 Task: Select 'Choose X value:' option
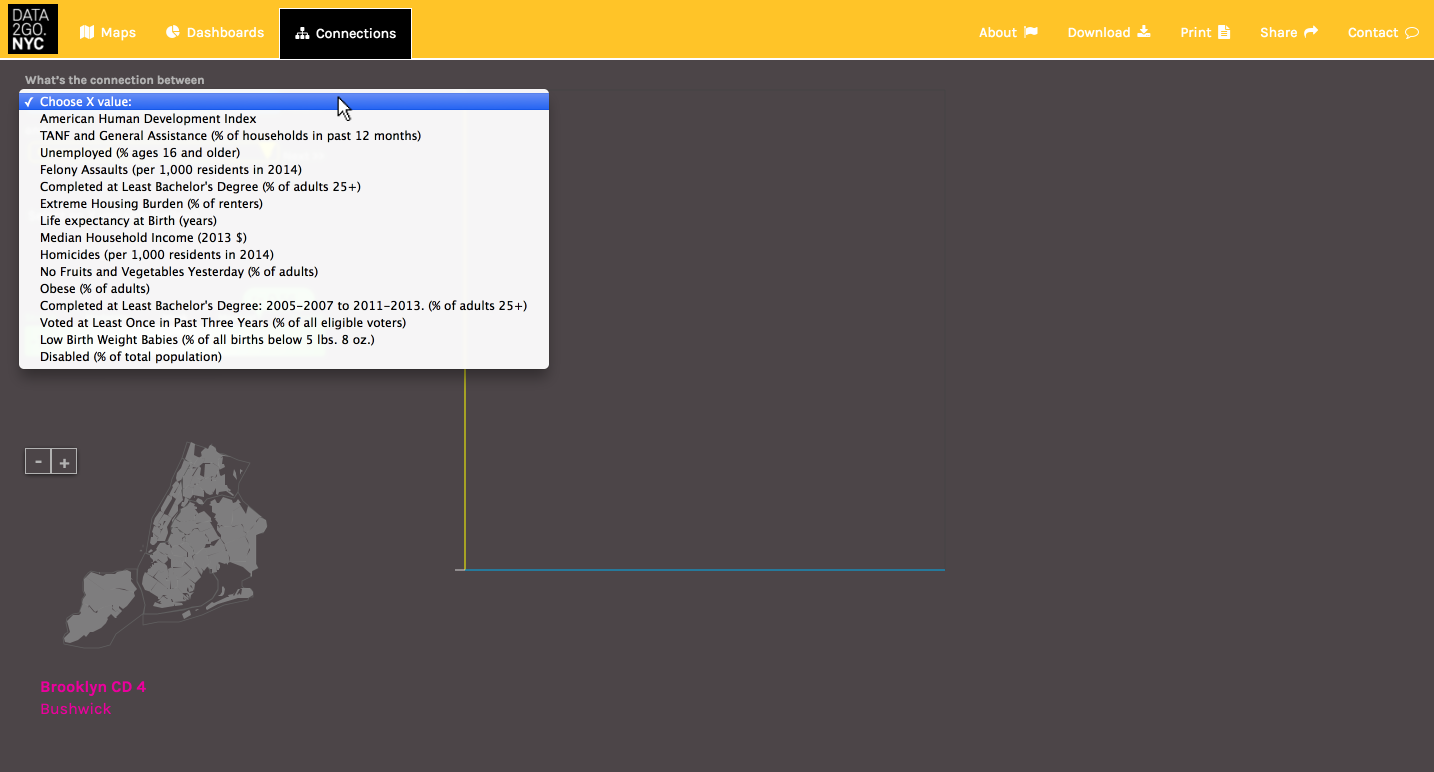pyautogui.click(x=284, y=102)
